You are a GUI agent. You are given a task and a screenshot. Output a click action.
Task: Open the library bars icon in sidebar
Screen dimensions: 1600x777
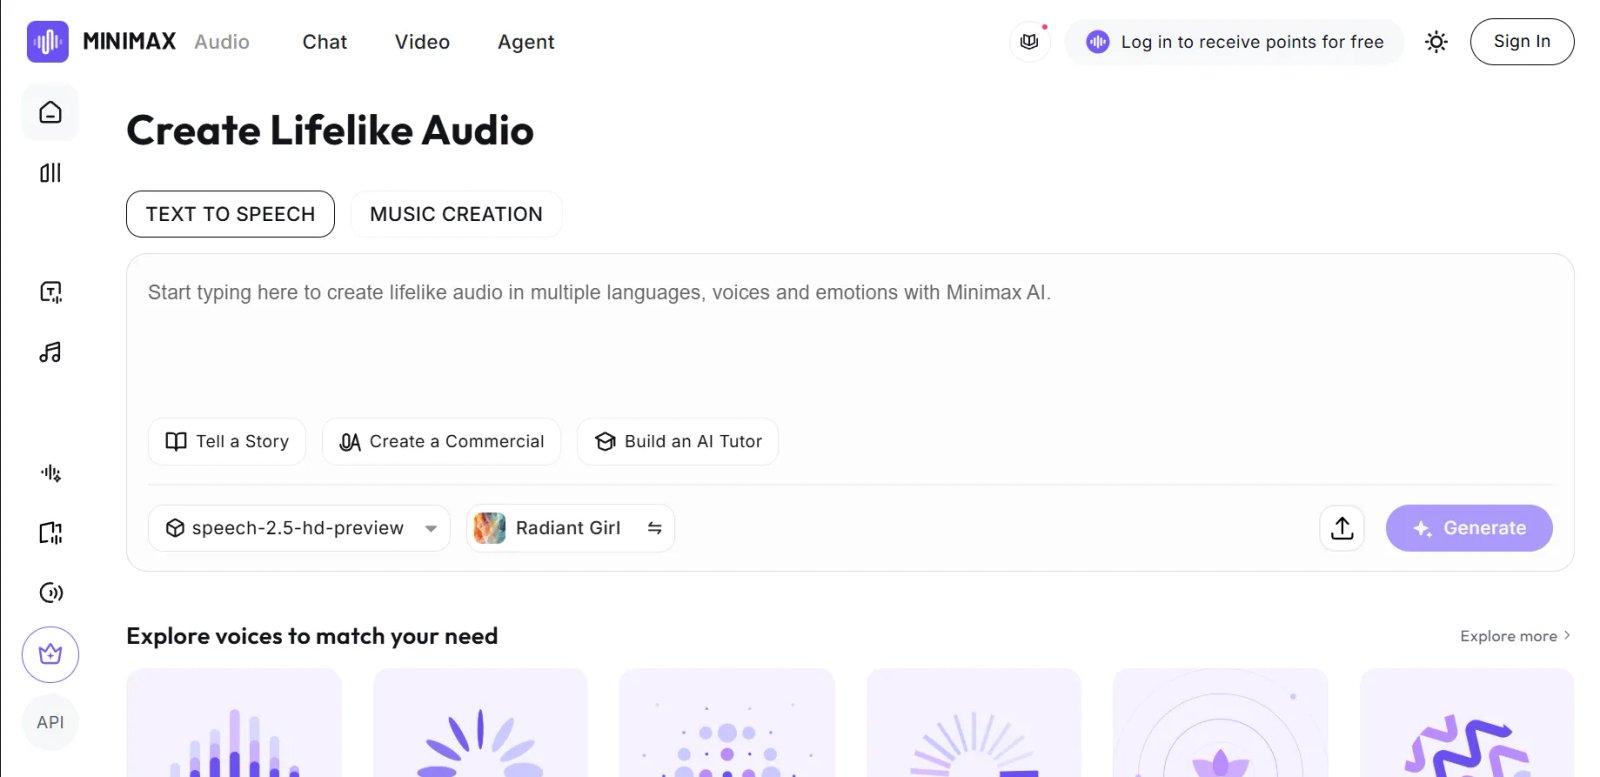50,173
